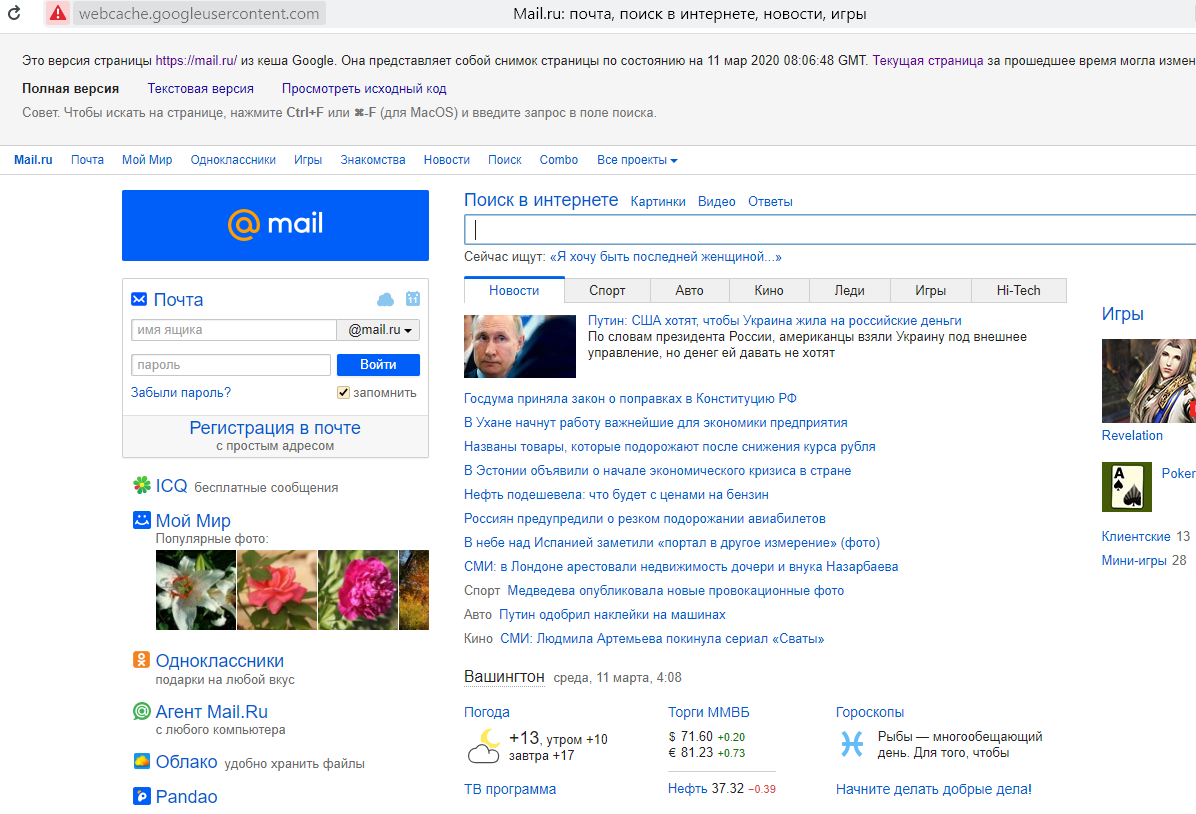Click the Облако cloud icon
Viewport: 1196px width, 814px height.
point(142,761)
